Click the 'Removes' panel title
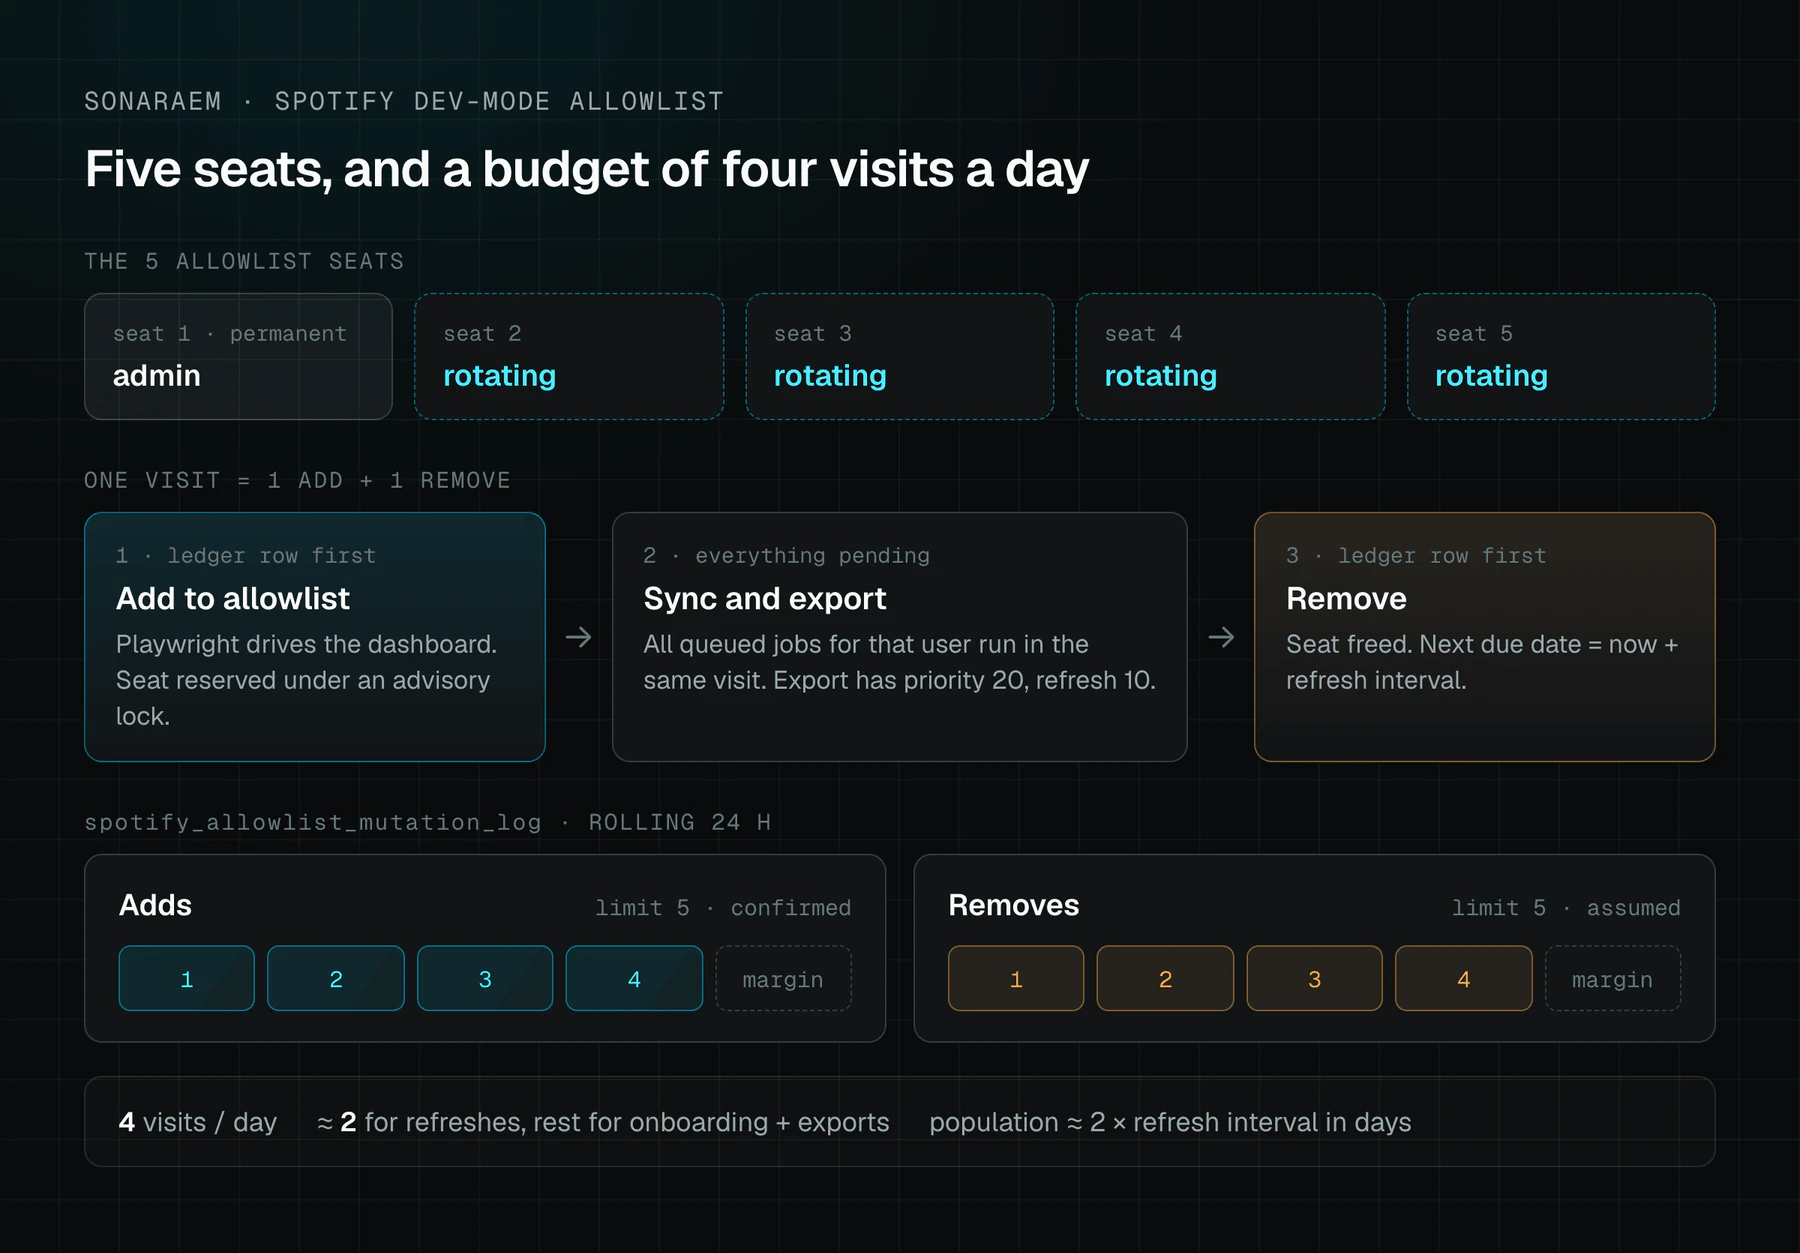This screenshot has height=1253, width=1800. 1014,905
